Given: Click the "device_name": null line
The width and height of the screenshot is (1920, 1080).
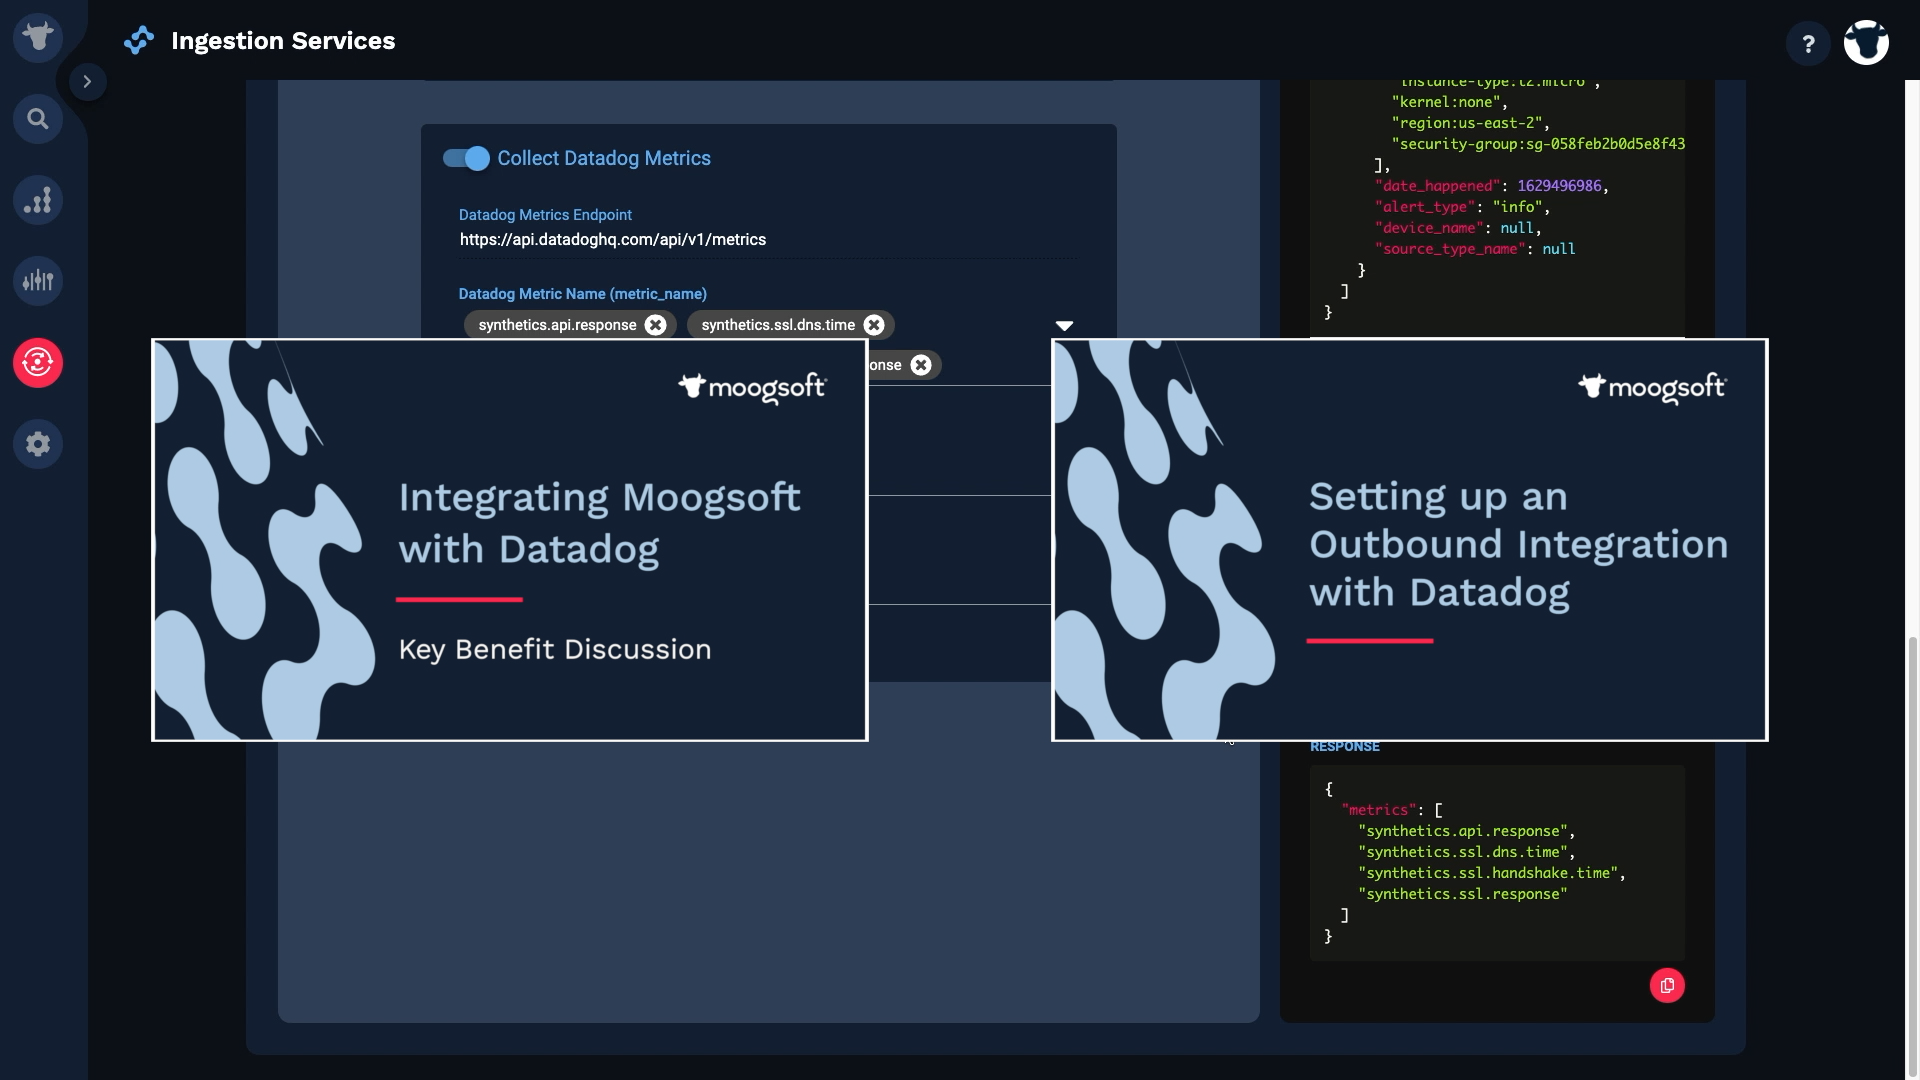Looking at the screenshot, I should [1458, 228].
